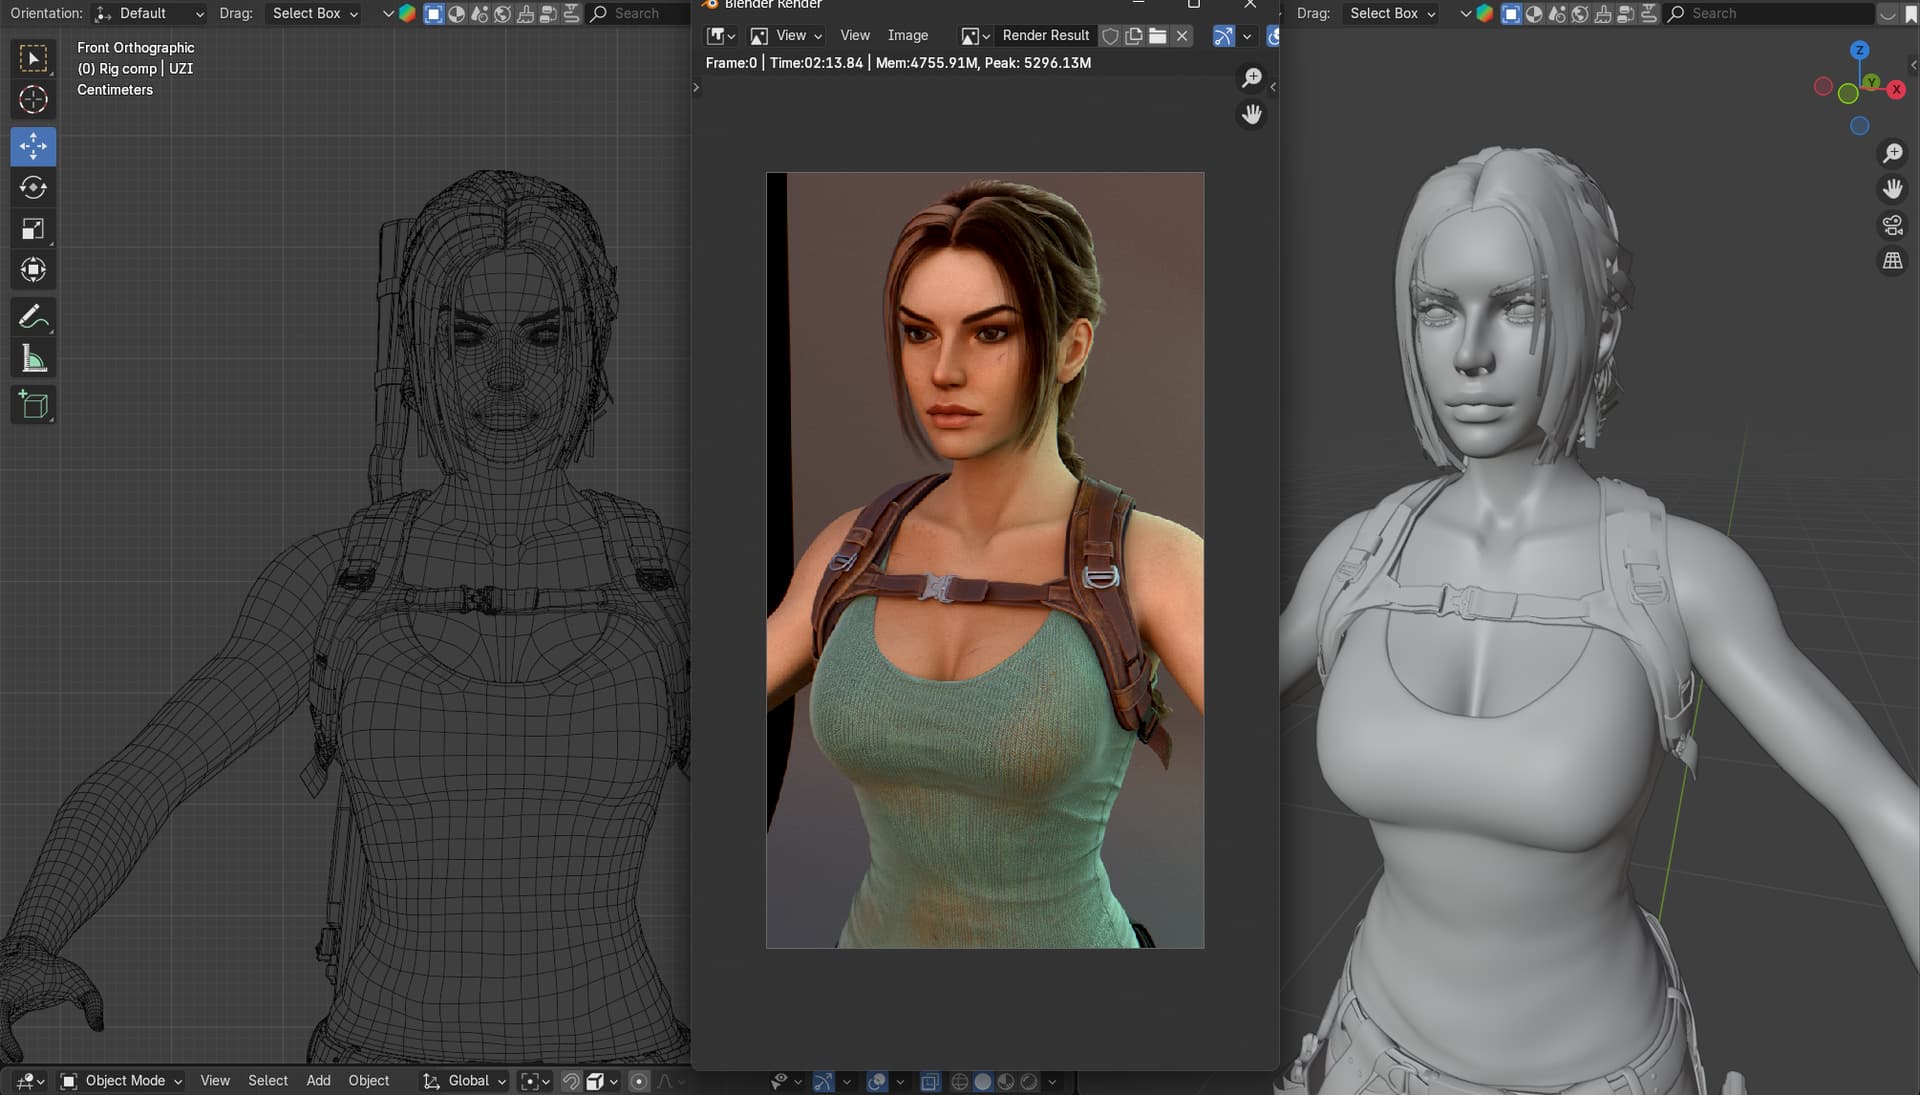Open the Object Mode dropdown
1920x1095 pixels.
pos(122,1081)
